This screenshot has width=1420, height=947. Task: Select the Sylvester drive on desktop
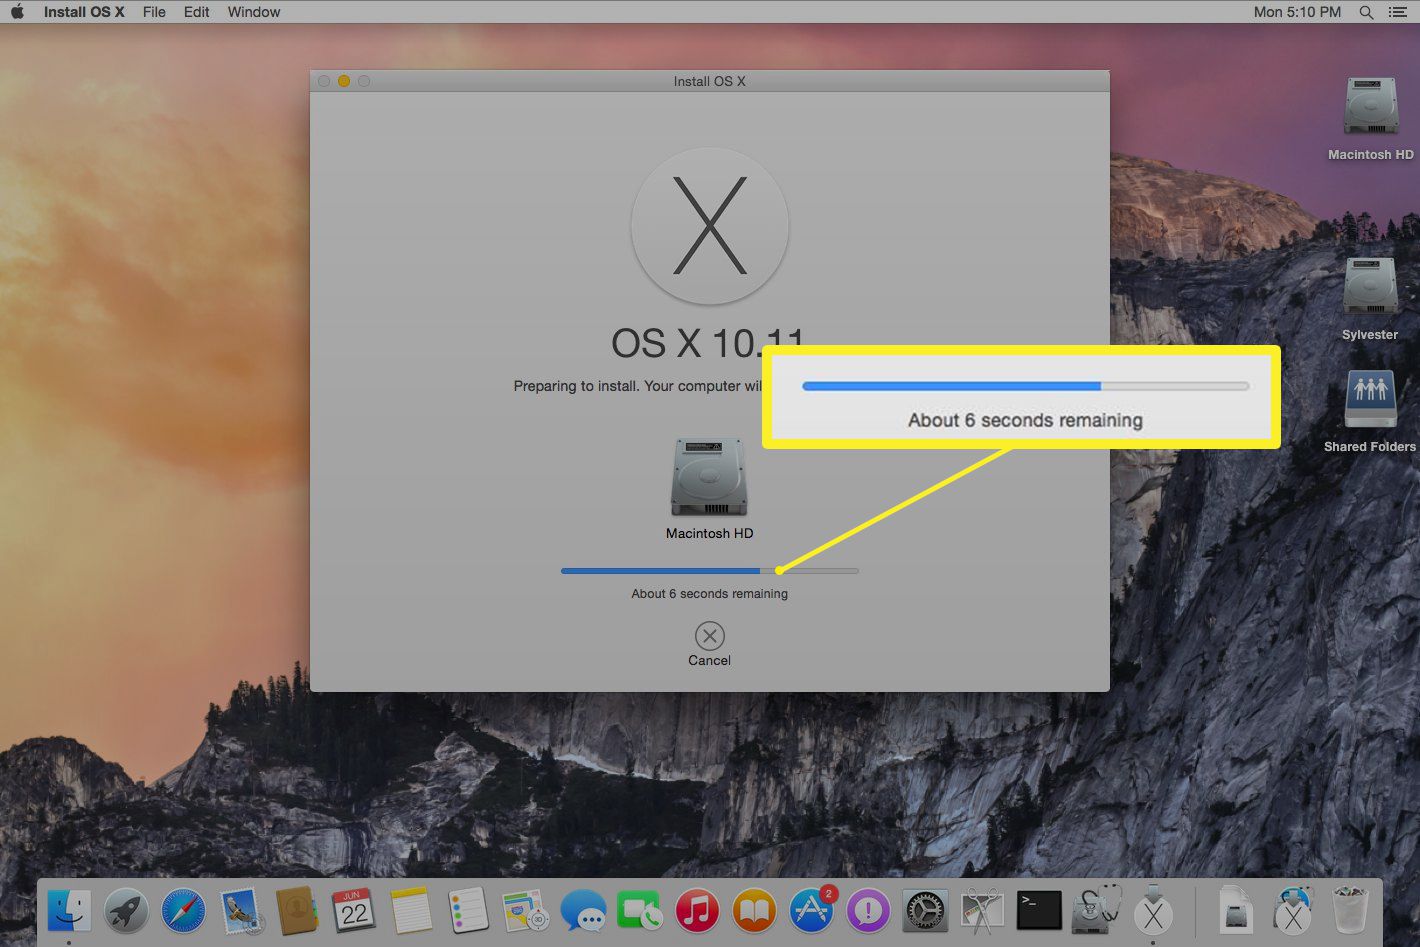1370,288
